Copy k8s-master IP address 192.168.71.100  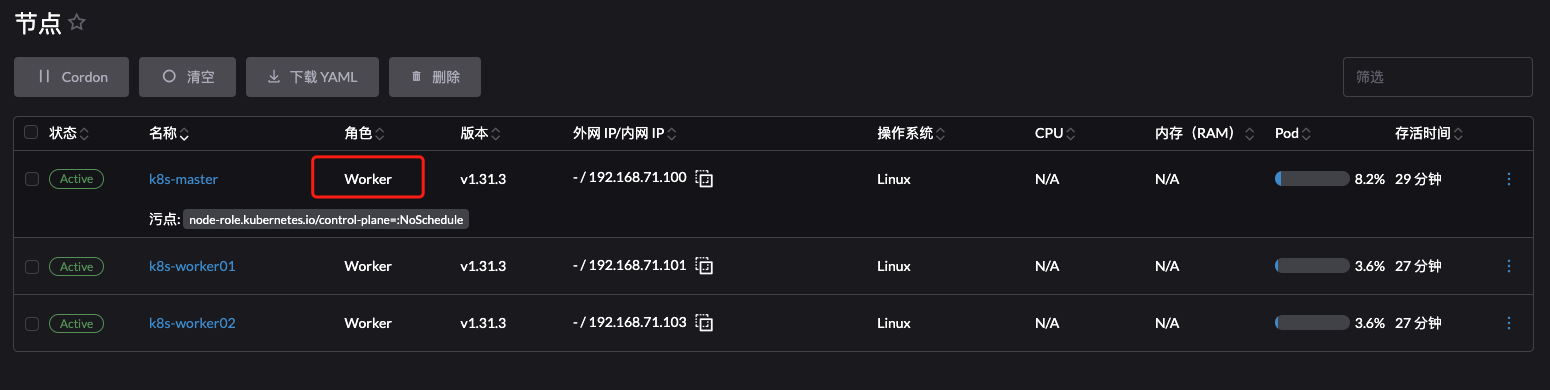pyautogui.click(x=706, y=179)
